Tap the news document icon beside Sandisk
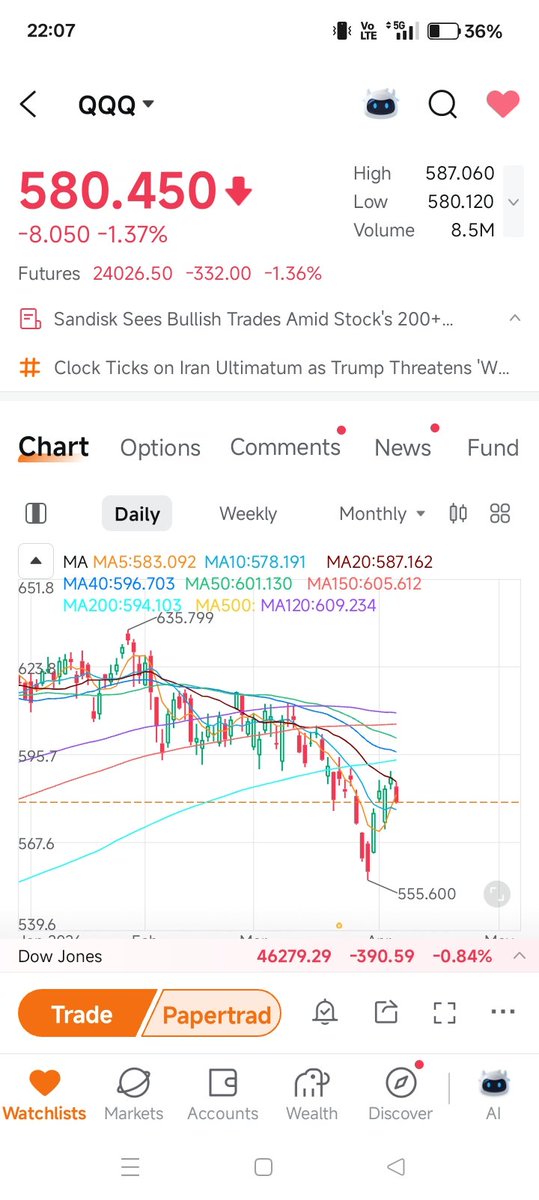Screen dimensions: 539x1200 [x=30, y=320]
